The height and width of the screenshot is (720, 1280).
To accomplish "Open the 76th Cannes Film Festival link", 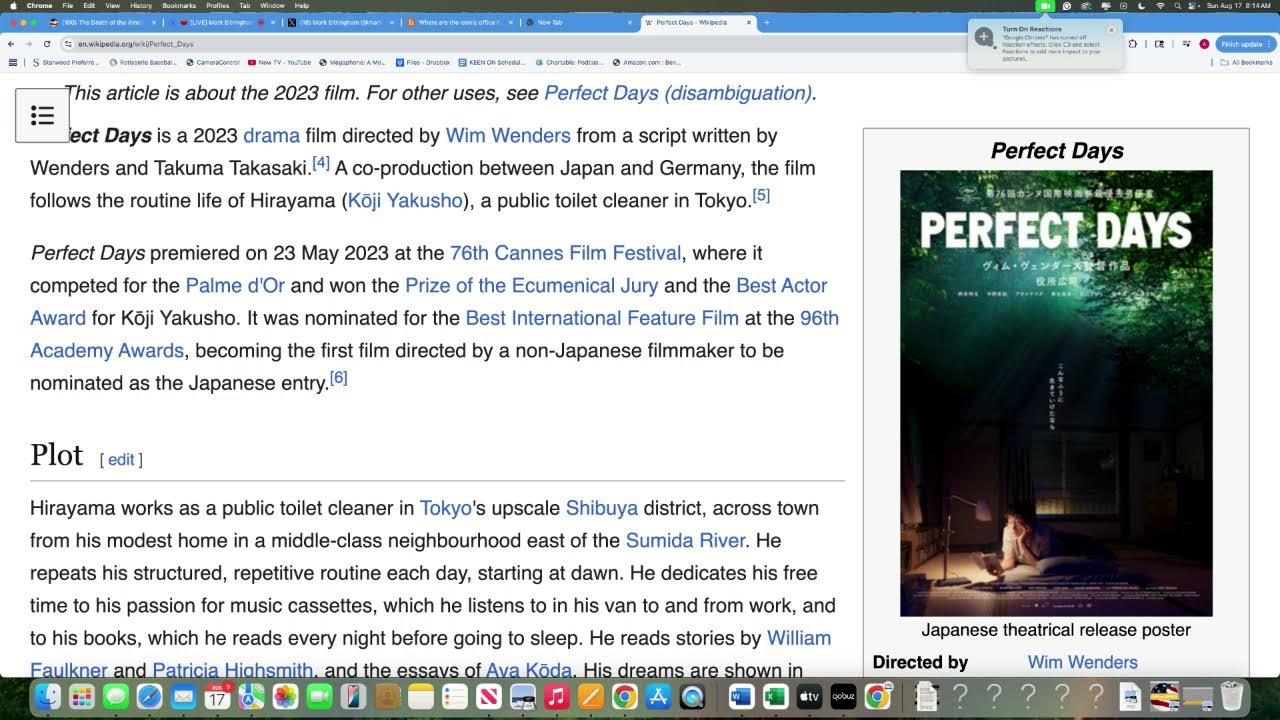I will coord(565,253).
